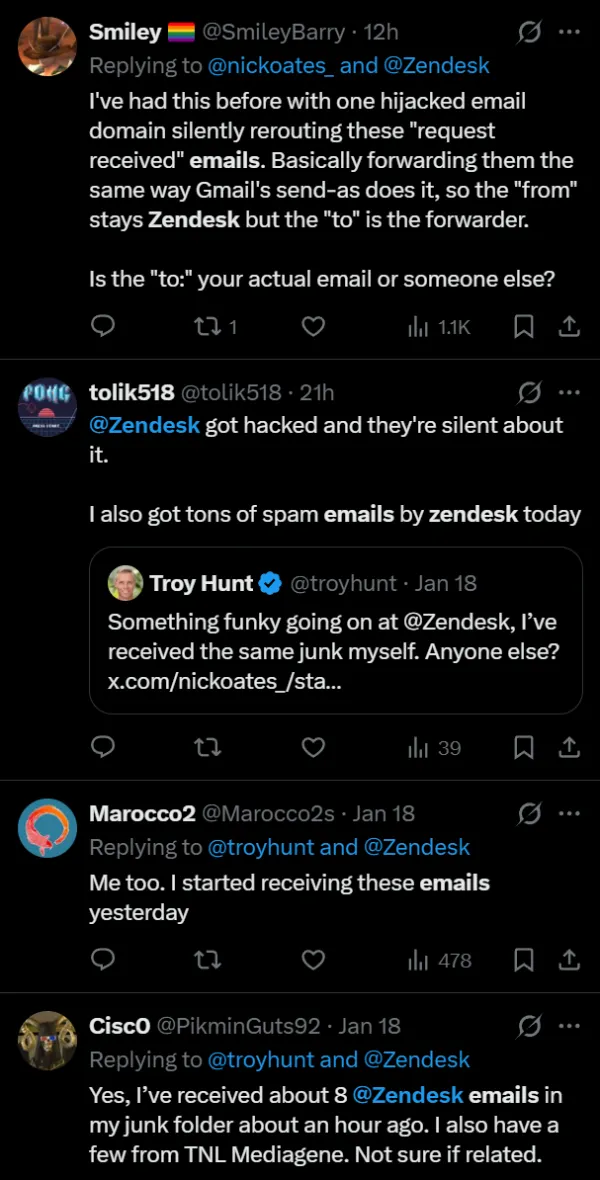
Task: Toggle bookmark on Marocco2's tweet
Action: [522, 960]
